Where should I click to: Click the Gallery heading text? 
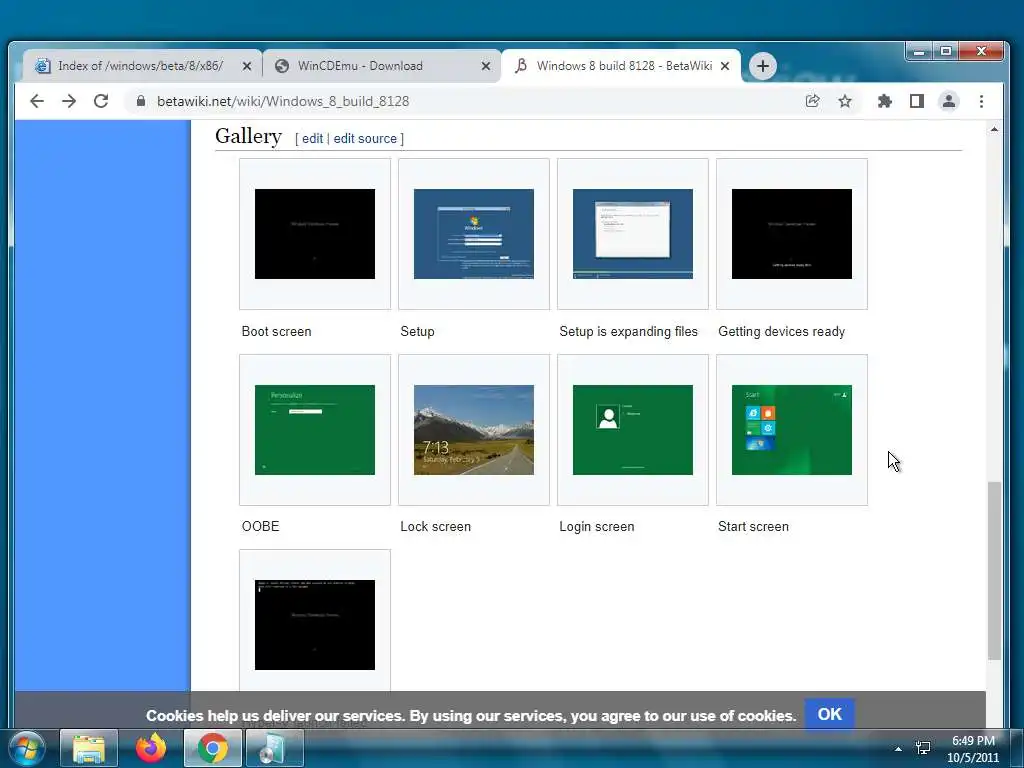[x=248, y=136]
